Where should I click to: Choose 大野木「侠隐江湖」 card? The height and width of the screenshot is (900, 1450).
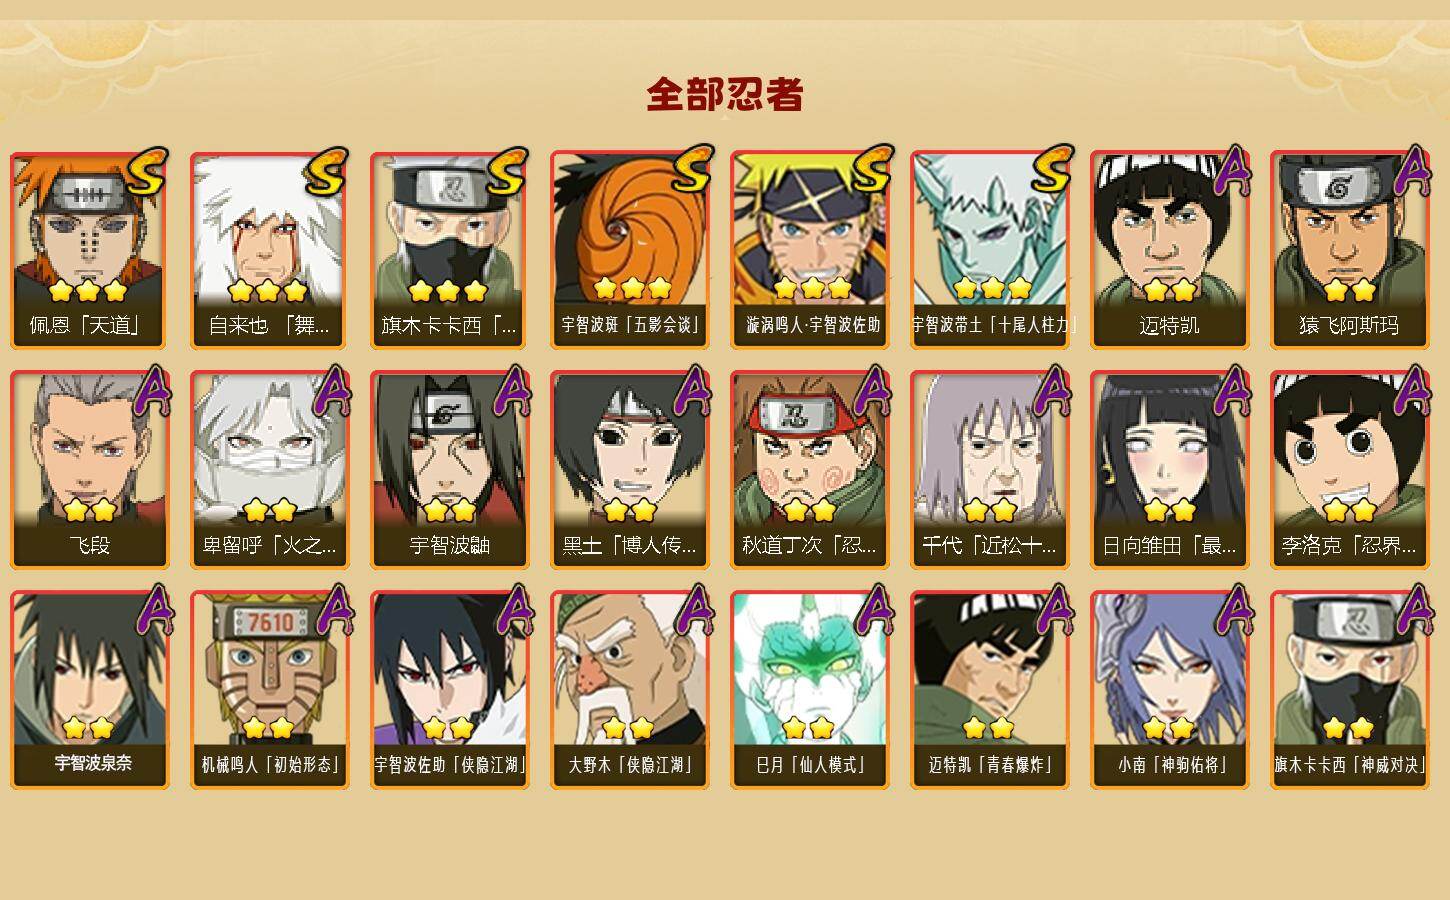click(630, 690)
